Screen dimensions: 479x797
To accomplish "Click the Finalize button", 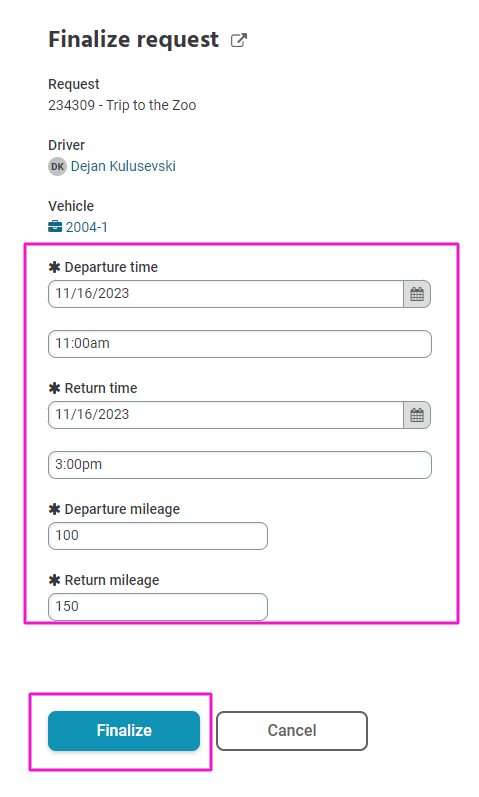I will 124,731.
